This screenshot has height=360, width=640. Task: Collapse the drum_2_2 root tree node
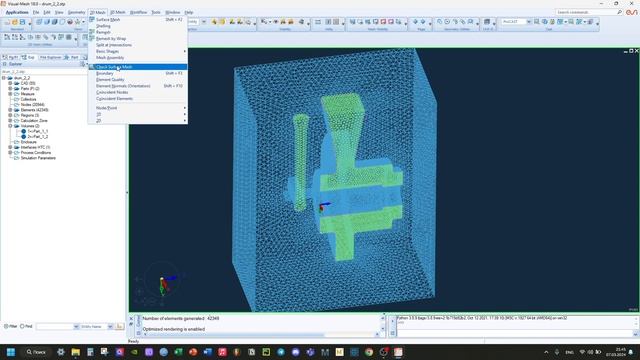click(4, 78)
